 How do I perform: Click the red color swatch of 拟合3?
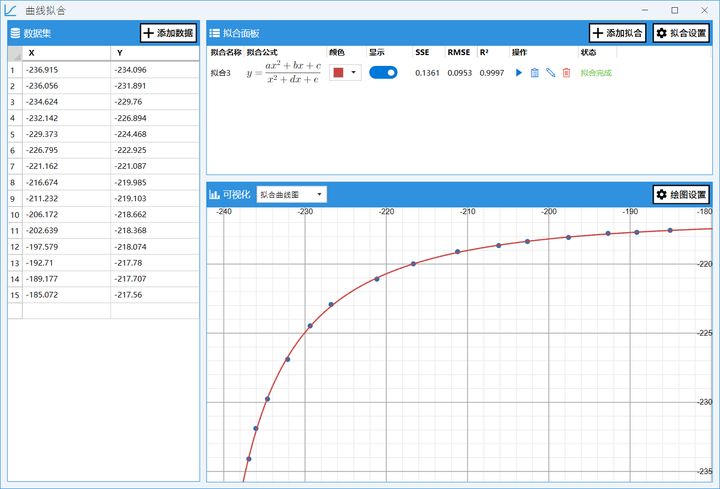click(x=338, y=73)
